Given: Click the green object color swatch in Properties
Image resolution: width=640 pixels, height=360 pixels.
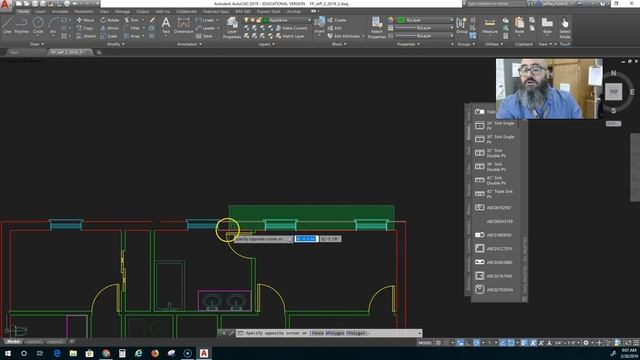Looking at the screenshot, I should [x=401, y=20].
